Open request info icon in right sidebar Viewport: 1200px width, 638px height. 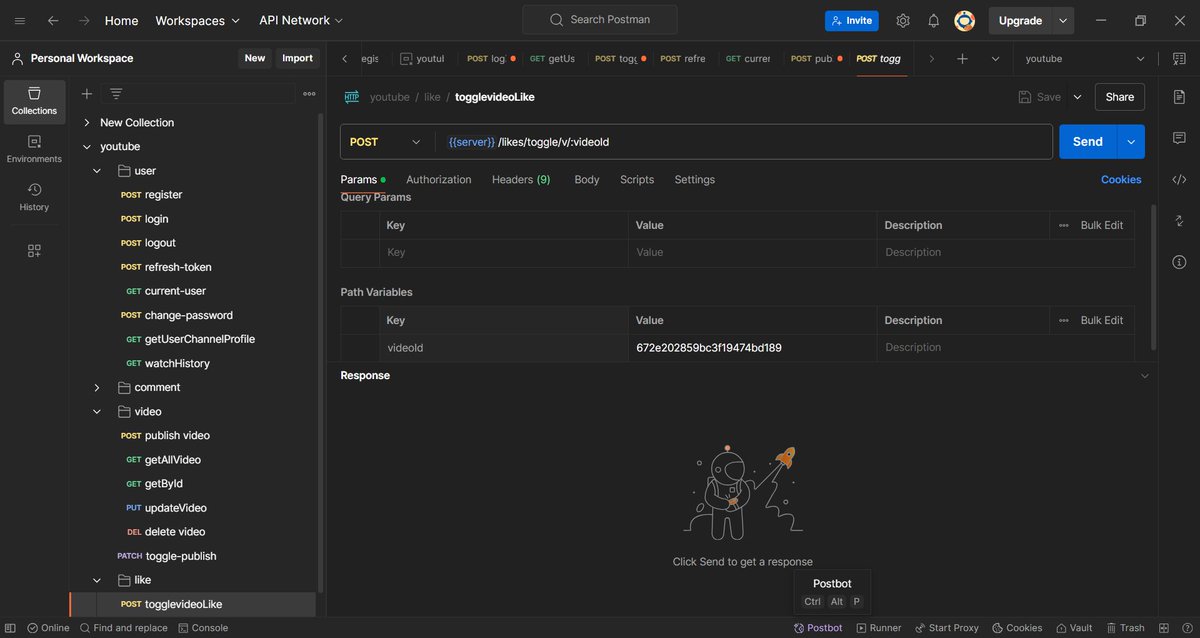(1179, 262)
